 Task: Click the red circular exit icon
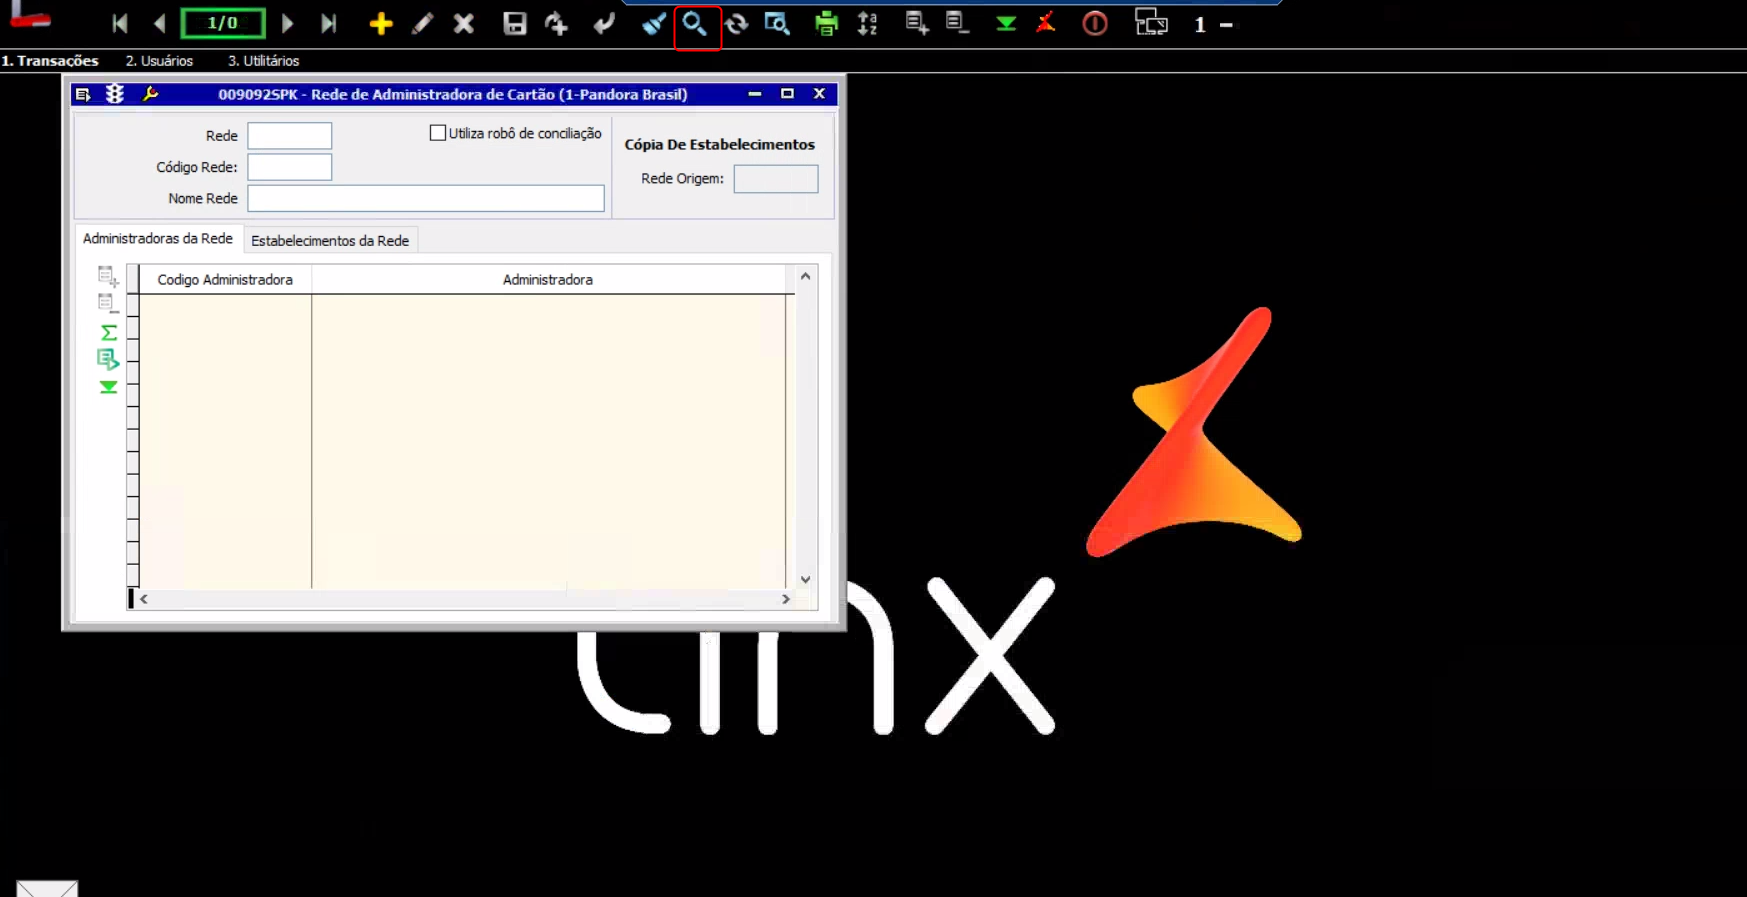(1095, 23)
